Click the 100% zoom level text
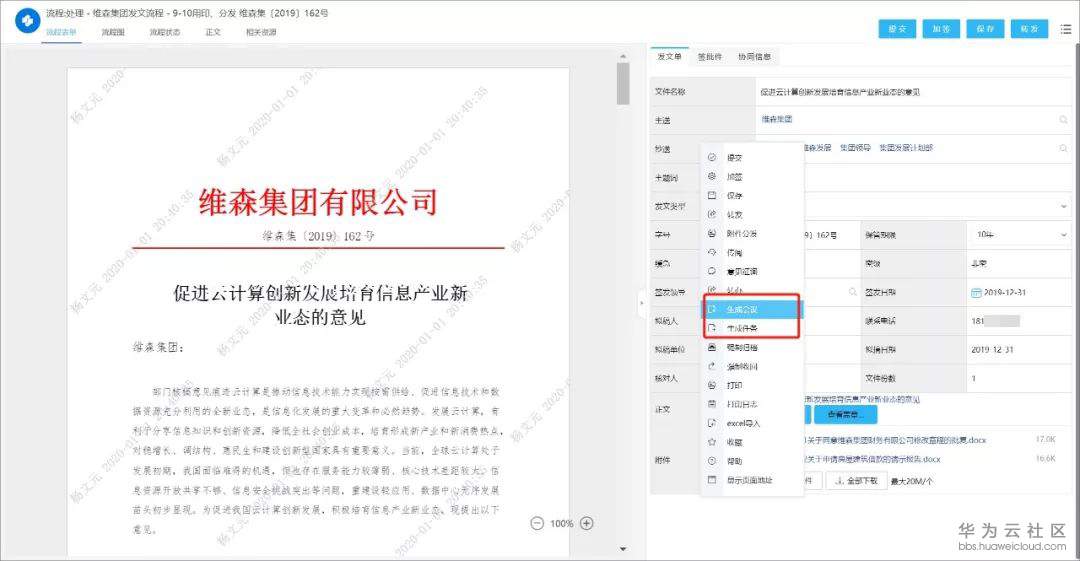Viewport: 1080px width, 561px height. tap(562, 524)
